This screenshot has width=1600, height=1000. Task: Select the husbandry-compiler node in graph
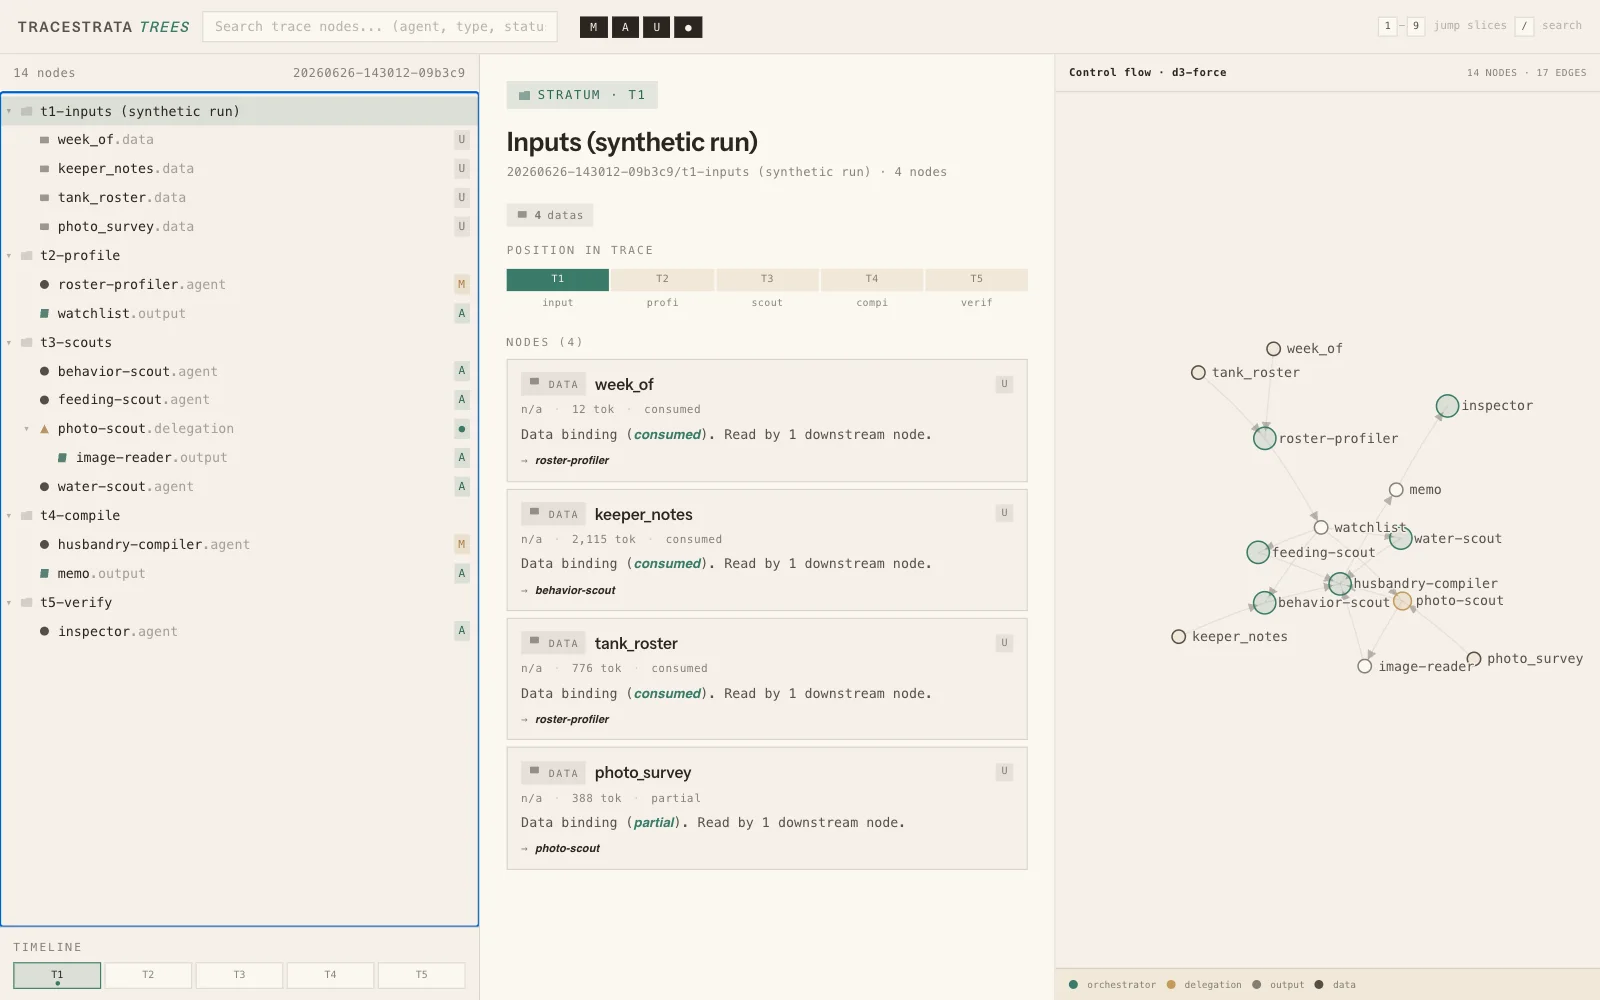pyautogui.click(x=1340, y=584)
